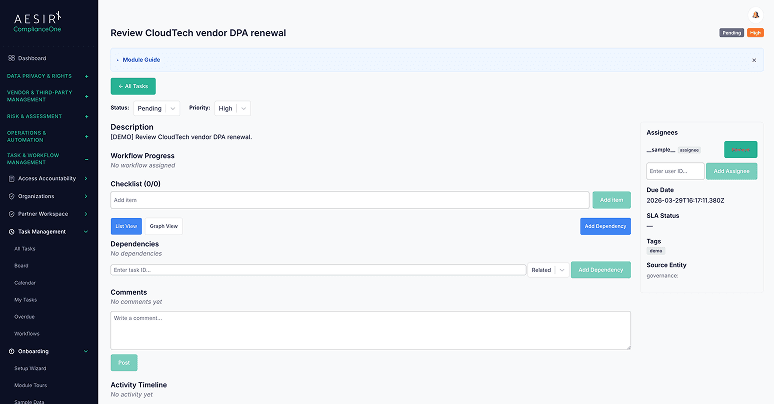Expand the Partner Workspace chevron
This screenshot has height=404, width=774.
86,214
